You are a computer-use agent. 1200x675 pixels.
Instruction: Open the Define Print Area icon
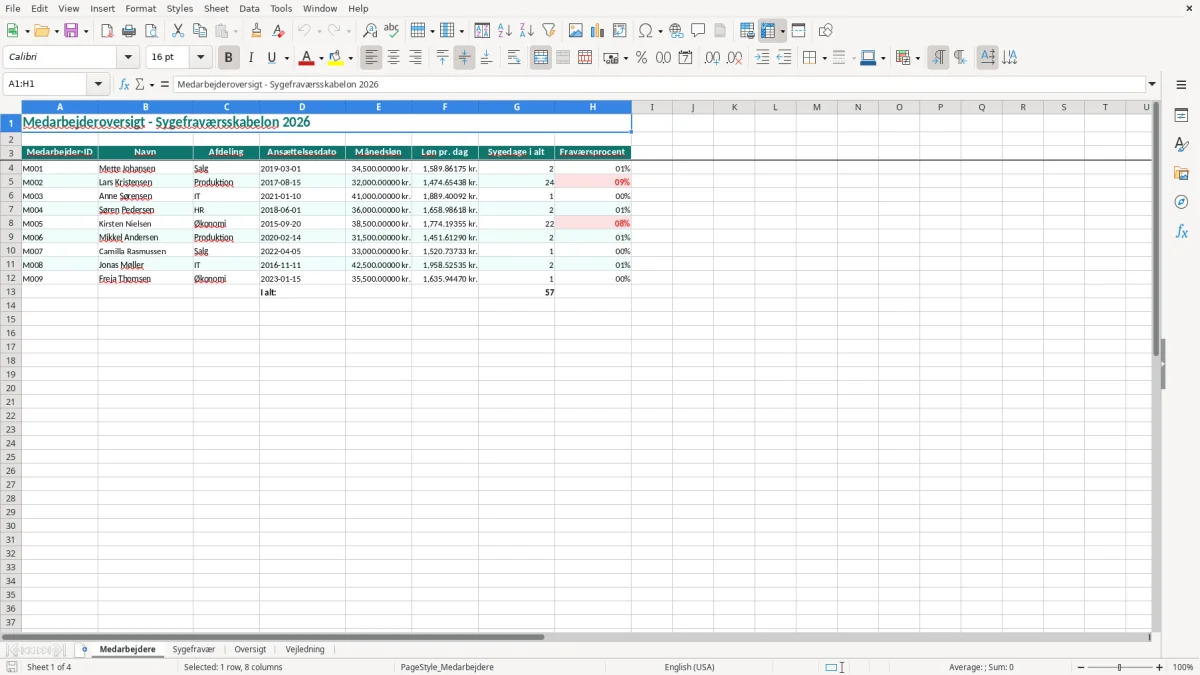pyautogui.click(x=747, y=31)
